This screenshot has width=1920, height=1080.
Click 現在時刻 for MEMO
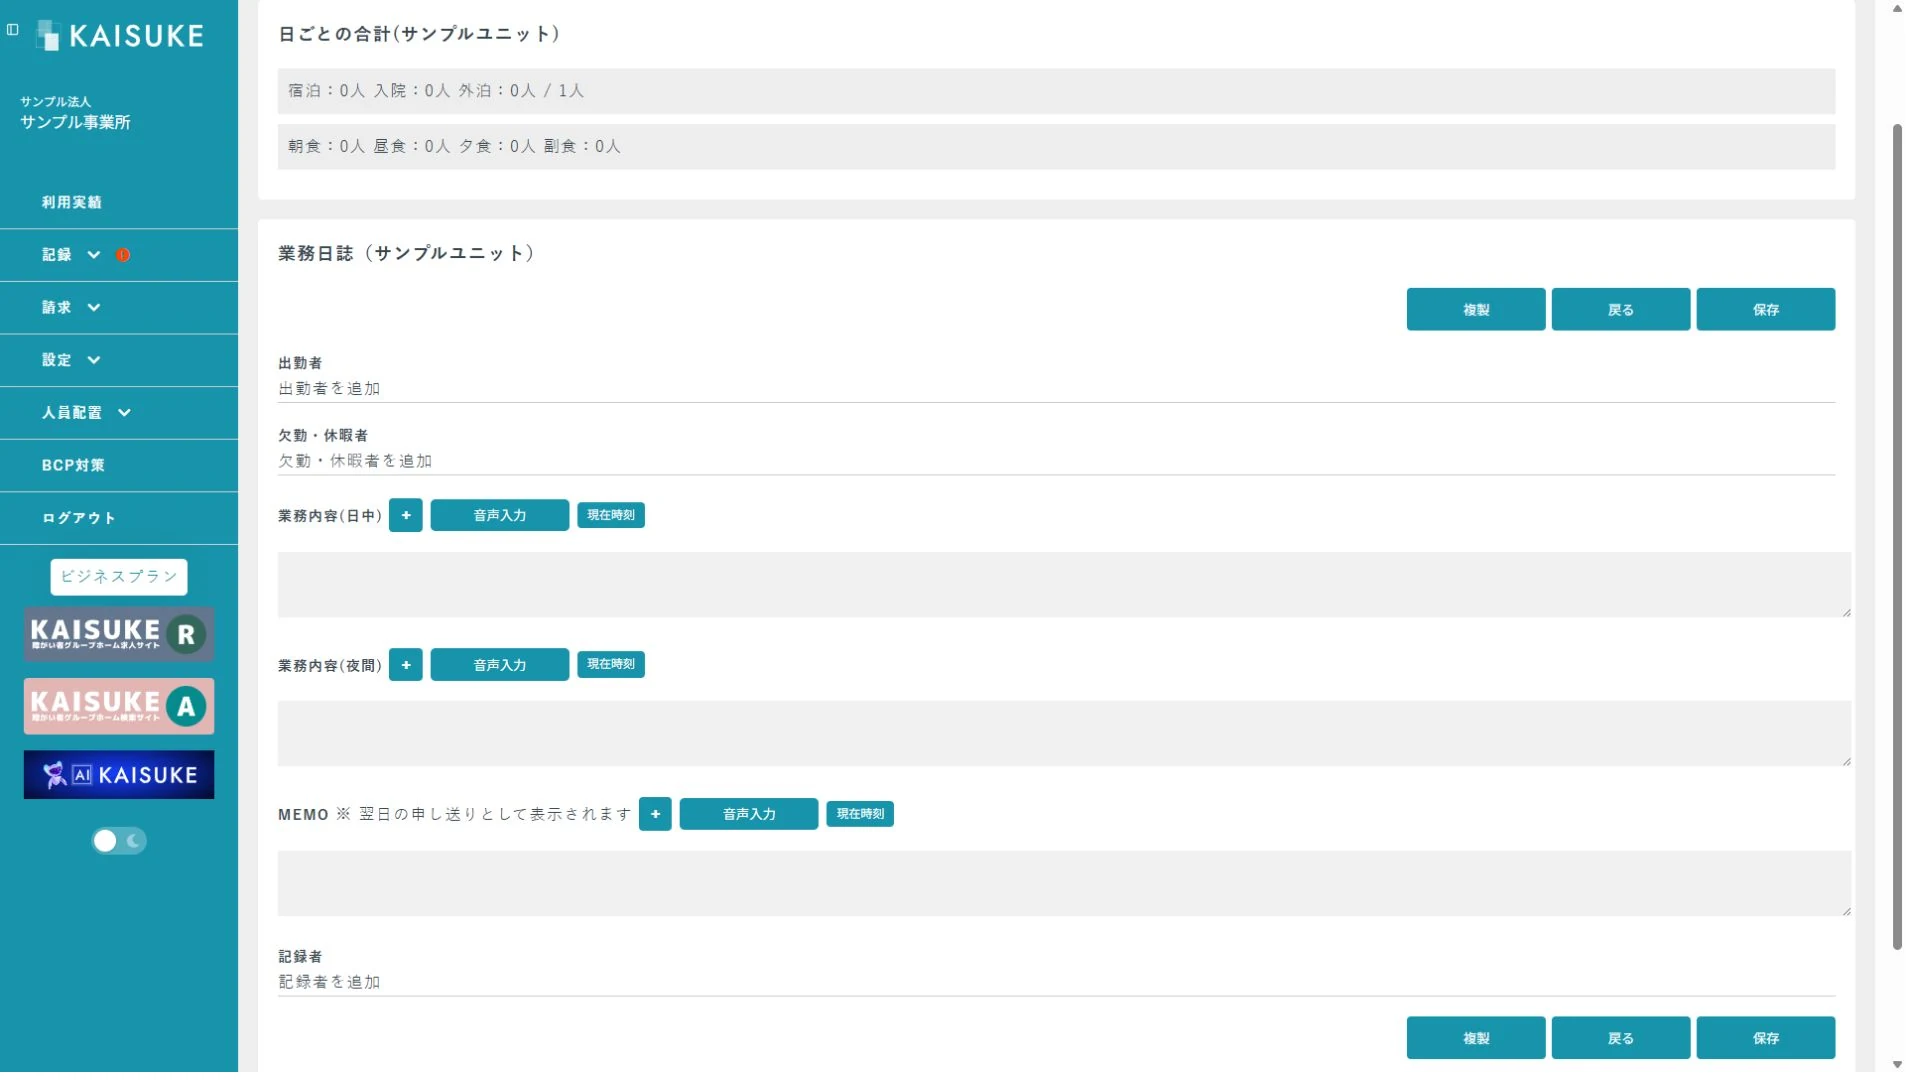pos(860,814)
